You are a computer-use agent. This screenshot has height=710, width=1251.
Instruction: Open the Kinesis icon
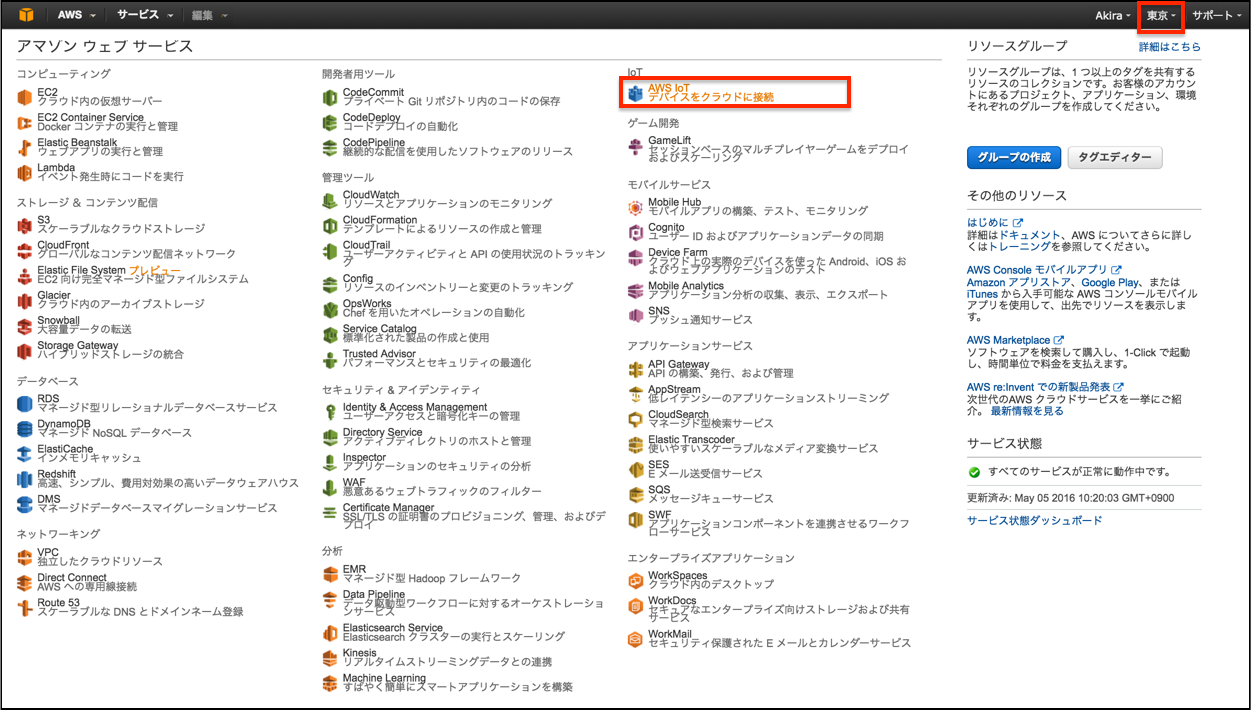[x=331, y=657]
